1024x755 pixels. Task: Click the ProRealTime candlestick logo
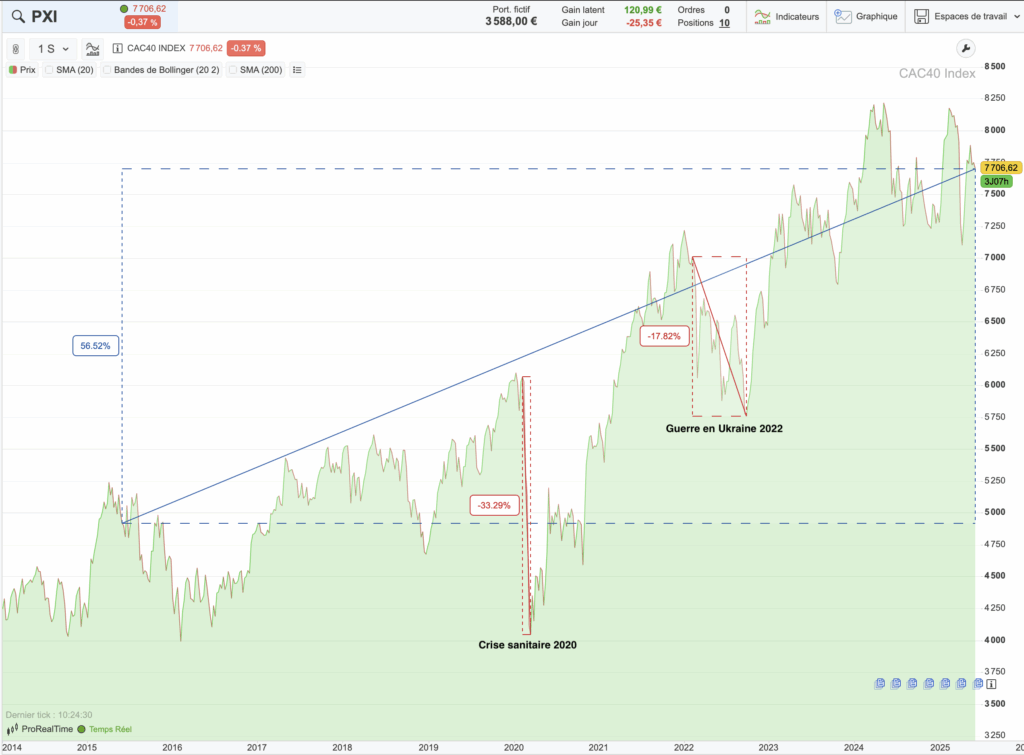tap(12, 730)
